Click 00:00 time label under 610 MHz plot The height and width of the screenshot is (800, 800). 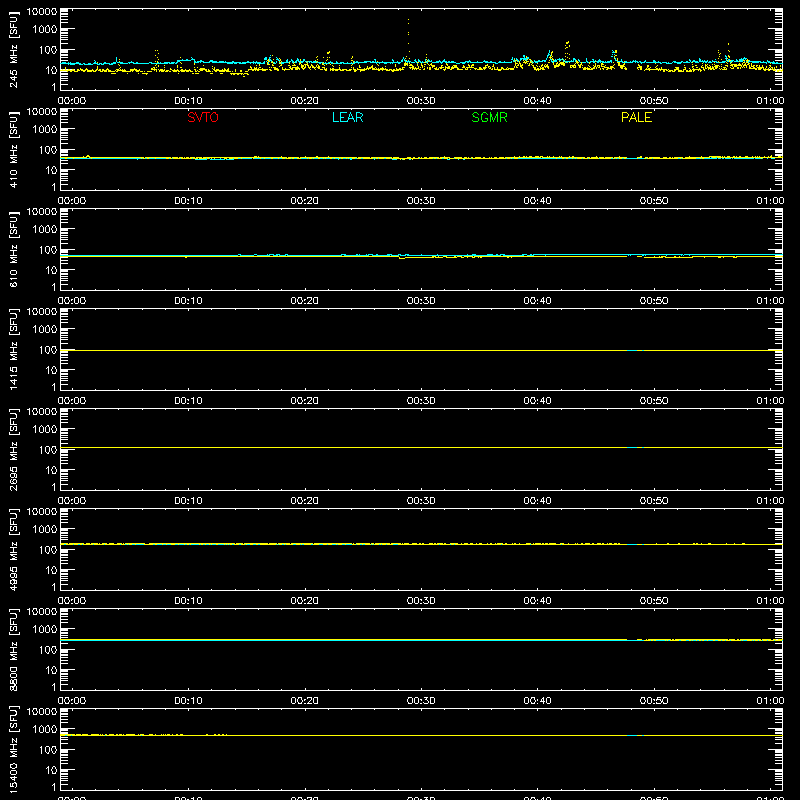click(x=72, y=301)
